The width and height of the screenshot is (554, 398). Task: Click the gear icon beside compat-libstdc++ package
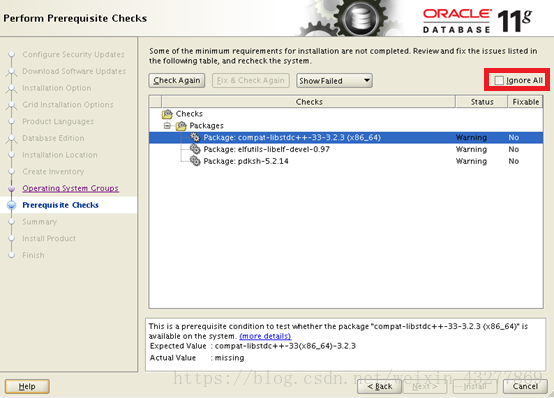pyautogui.click(x=195, y=137)
